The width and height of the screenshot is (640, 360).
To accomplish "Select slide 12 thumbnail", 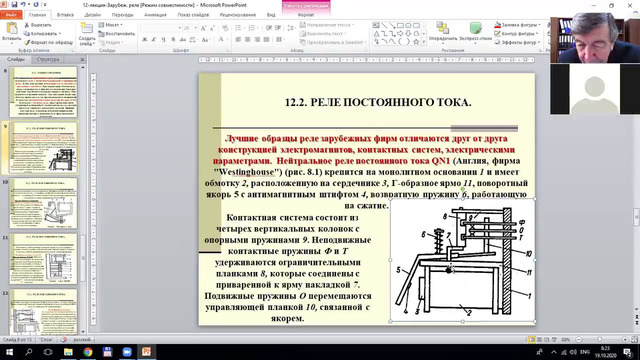I will [x=43, y=312].
